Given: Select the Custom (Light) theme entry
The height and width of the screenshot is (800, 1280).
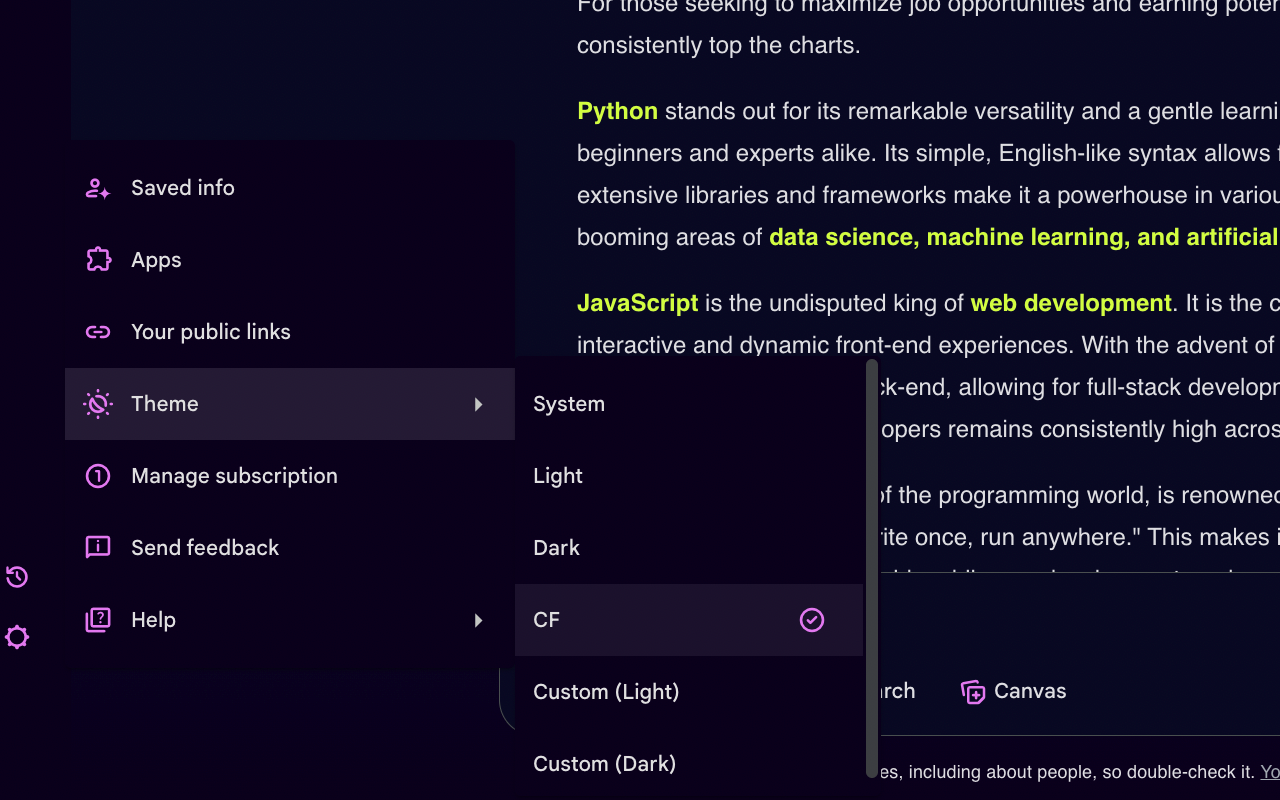Looking at the screenshot, I should click(606, 692).
